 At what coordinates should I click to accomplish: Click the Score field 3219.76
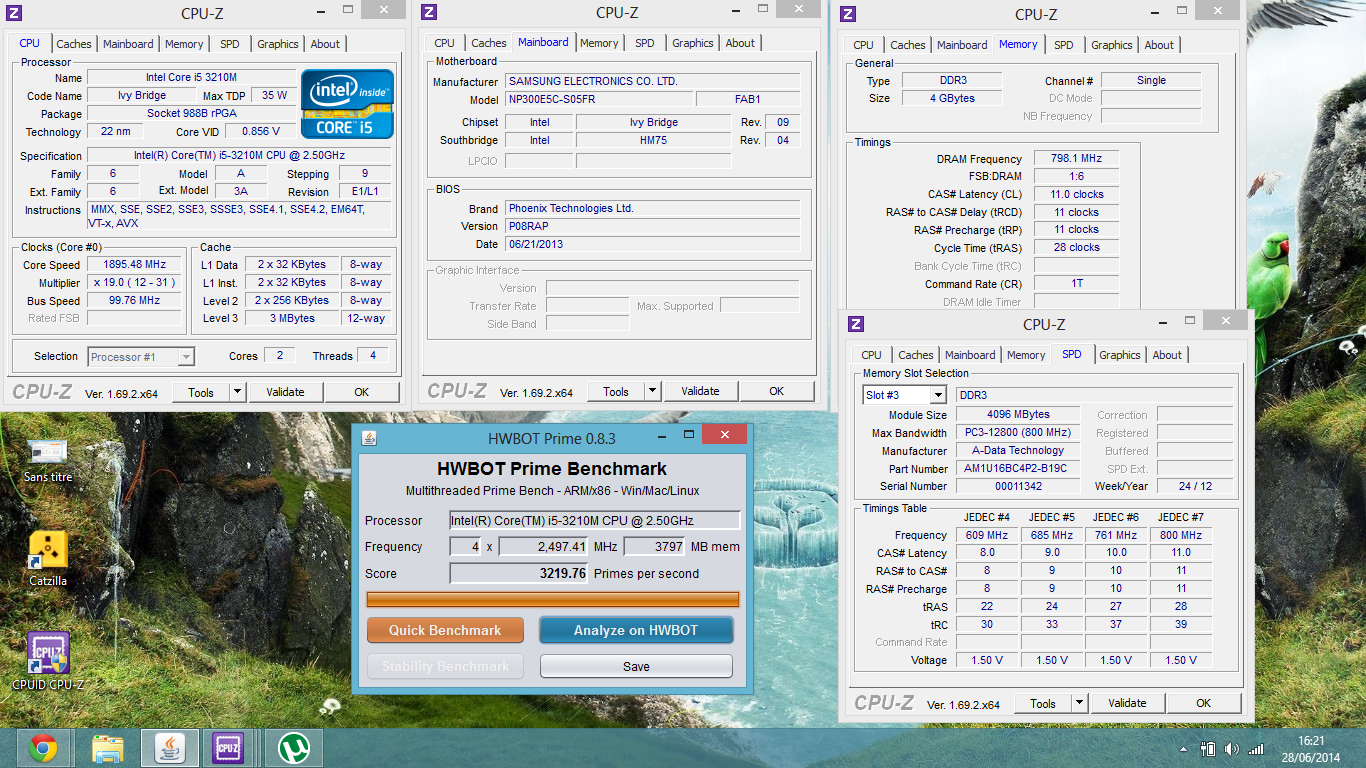(519, 573)
